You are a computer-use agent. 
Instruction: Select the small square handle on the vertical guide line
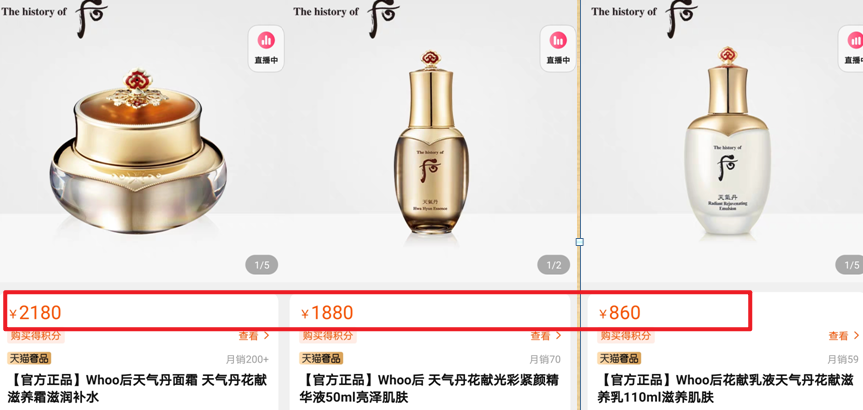pyautogui.click(x=579, y=242)
